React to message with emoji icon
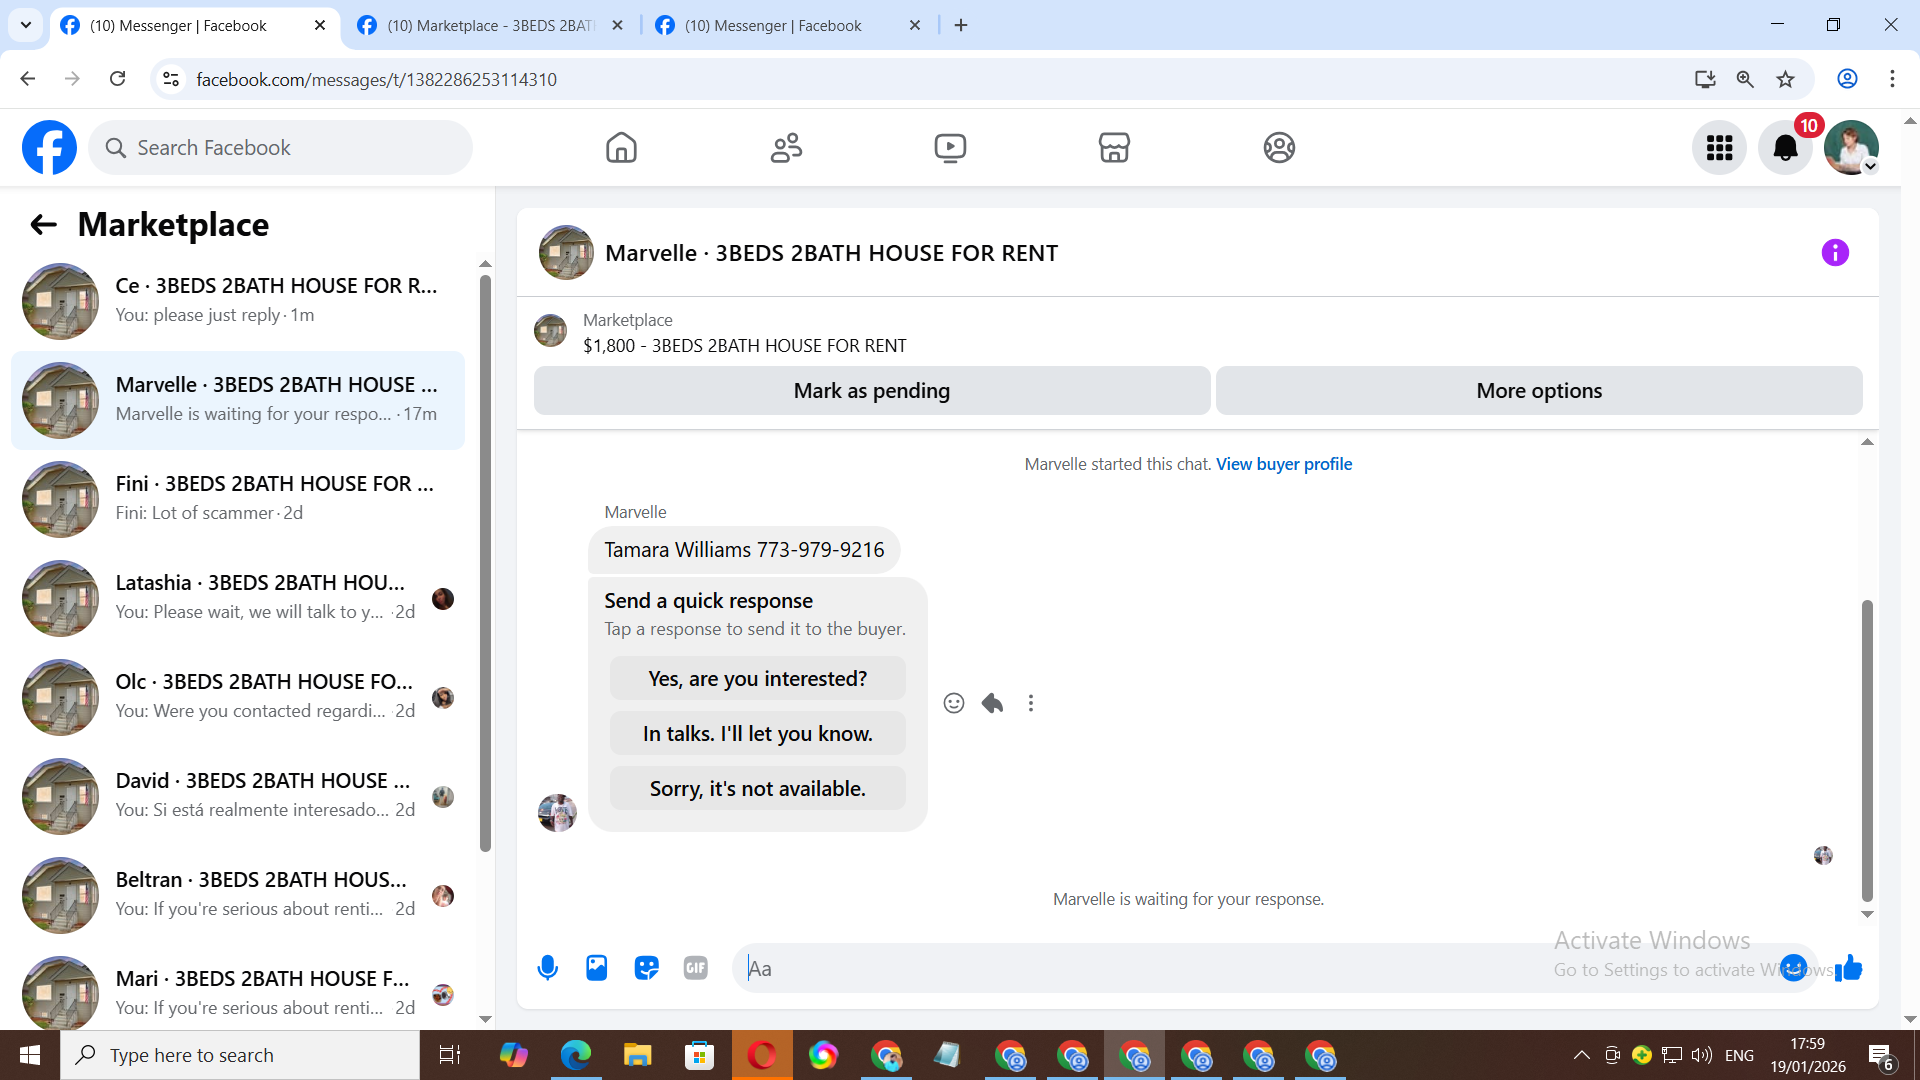 coord(954,703)
